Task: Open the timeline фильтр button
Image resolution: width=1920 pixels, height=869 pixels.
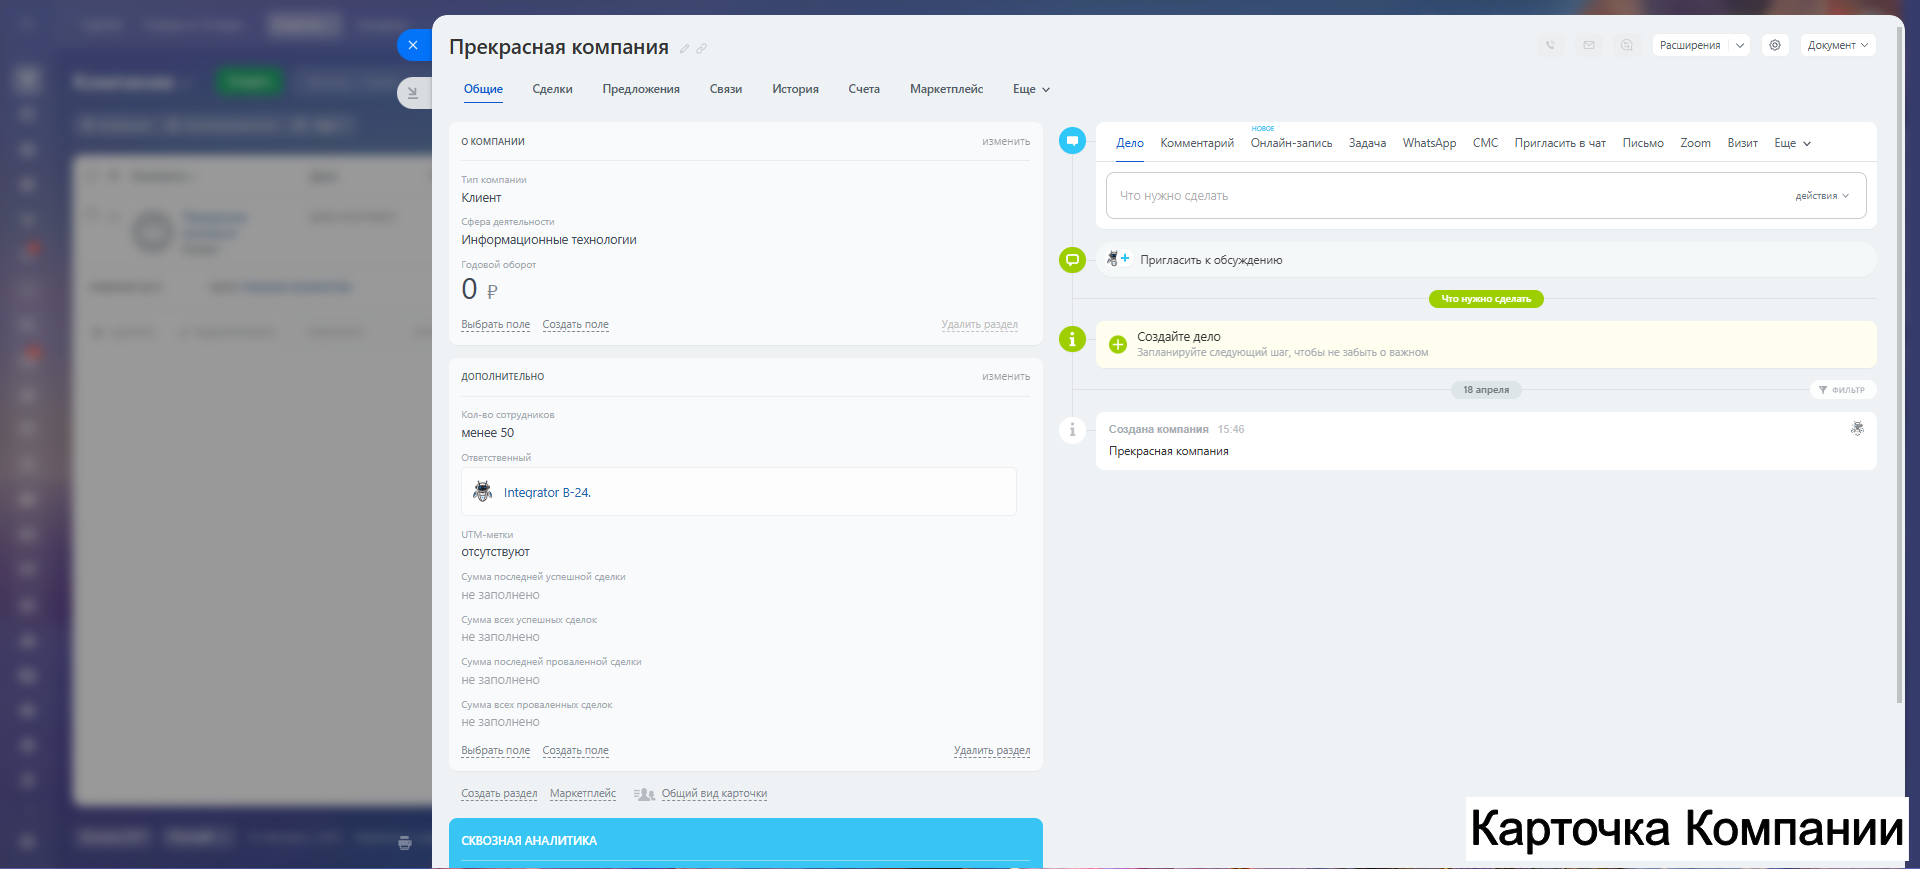Action: click(x=1842, y=390)
